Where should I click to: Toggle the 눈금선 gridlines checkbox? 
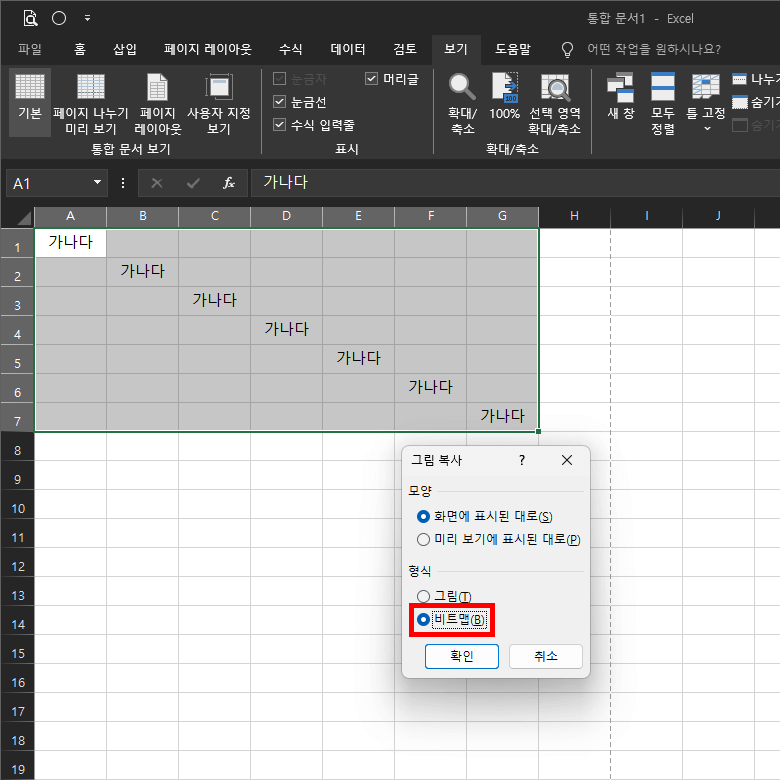[280, 101]
